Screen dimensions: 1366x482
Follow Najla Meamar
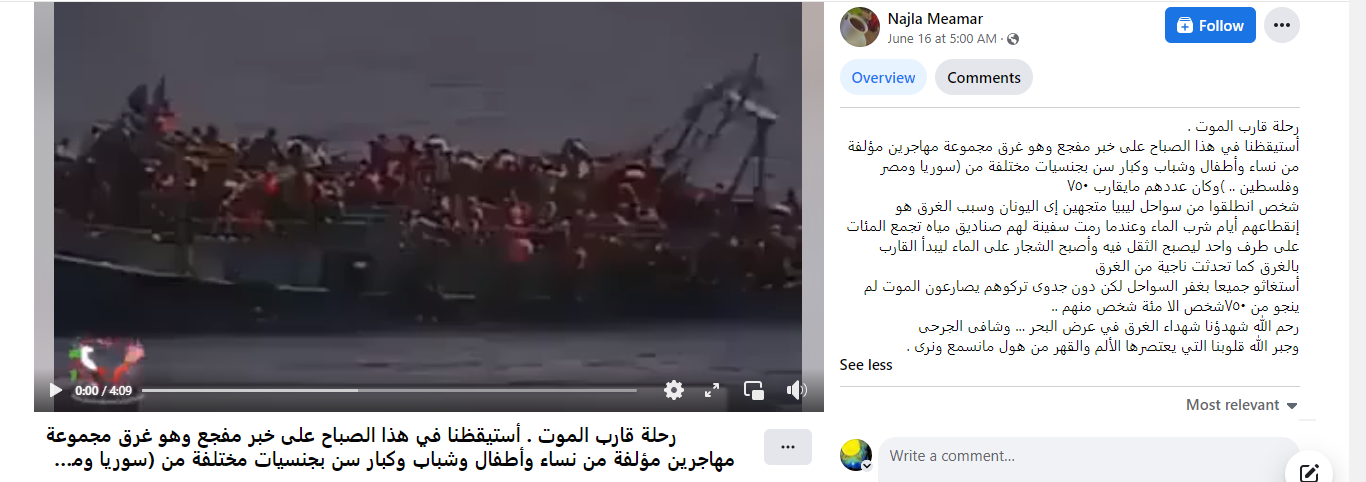[x=1210, y=26]
